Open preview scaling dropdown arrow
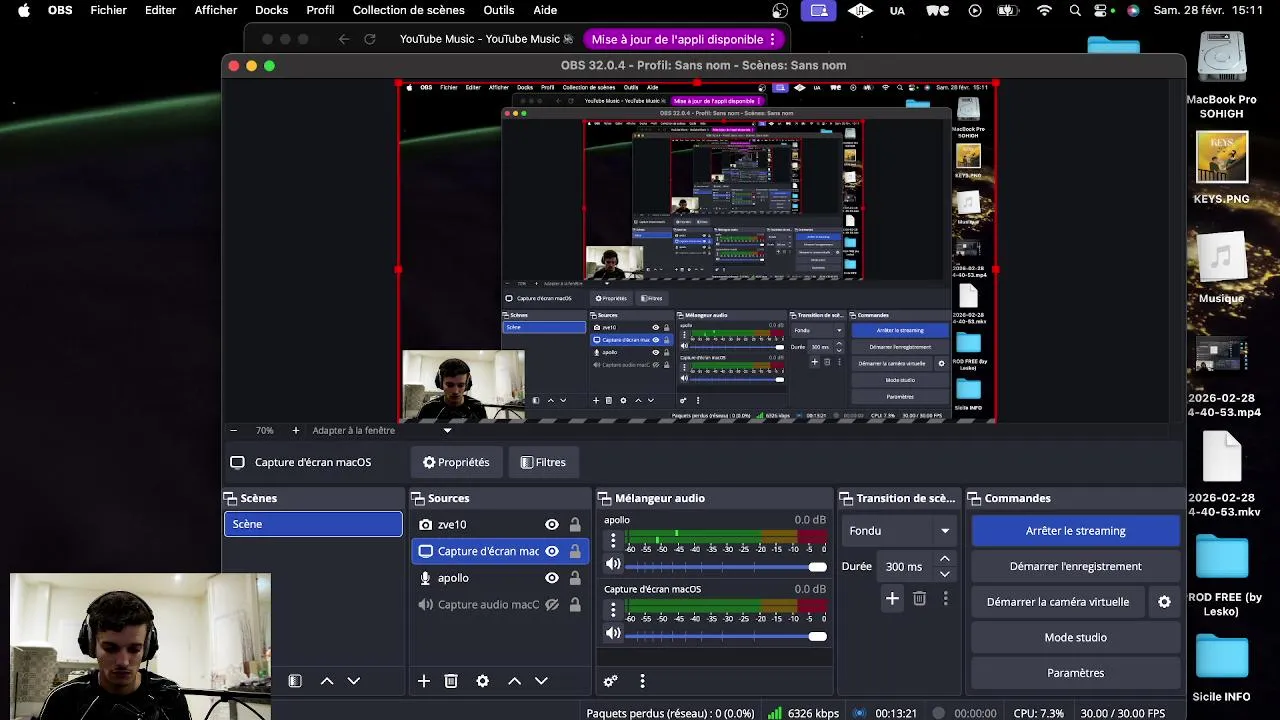This screenshot has width=1280, height=720. [x=447, y=431]
